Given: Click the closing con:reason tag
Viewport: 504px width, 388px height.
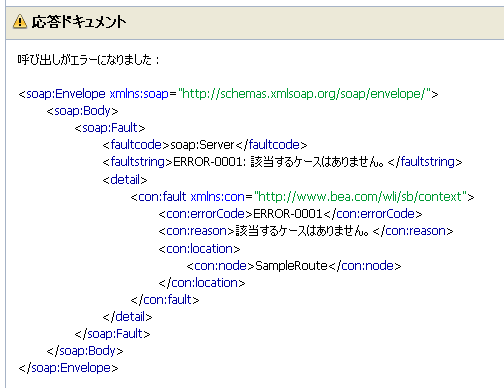Looking at the screenshot, I should (x=413, y=231).
